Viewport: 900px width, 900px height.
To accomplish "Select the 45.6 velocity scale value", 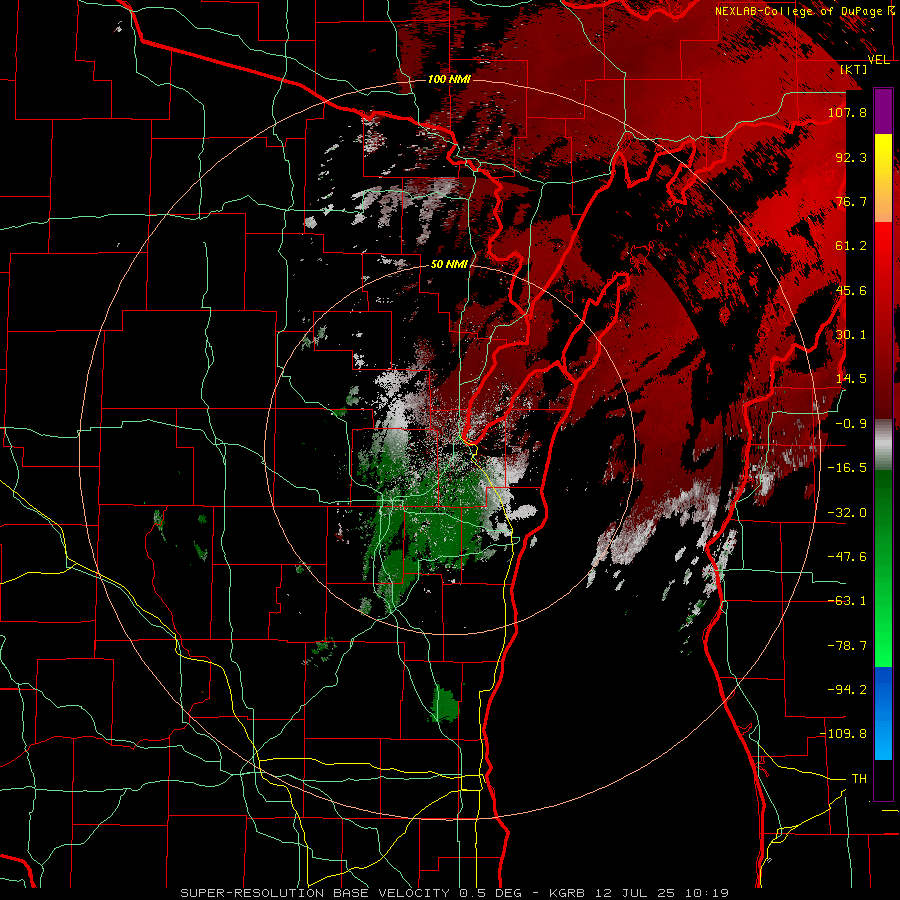I will (851, 290).
